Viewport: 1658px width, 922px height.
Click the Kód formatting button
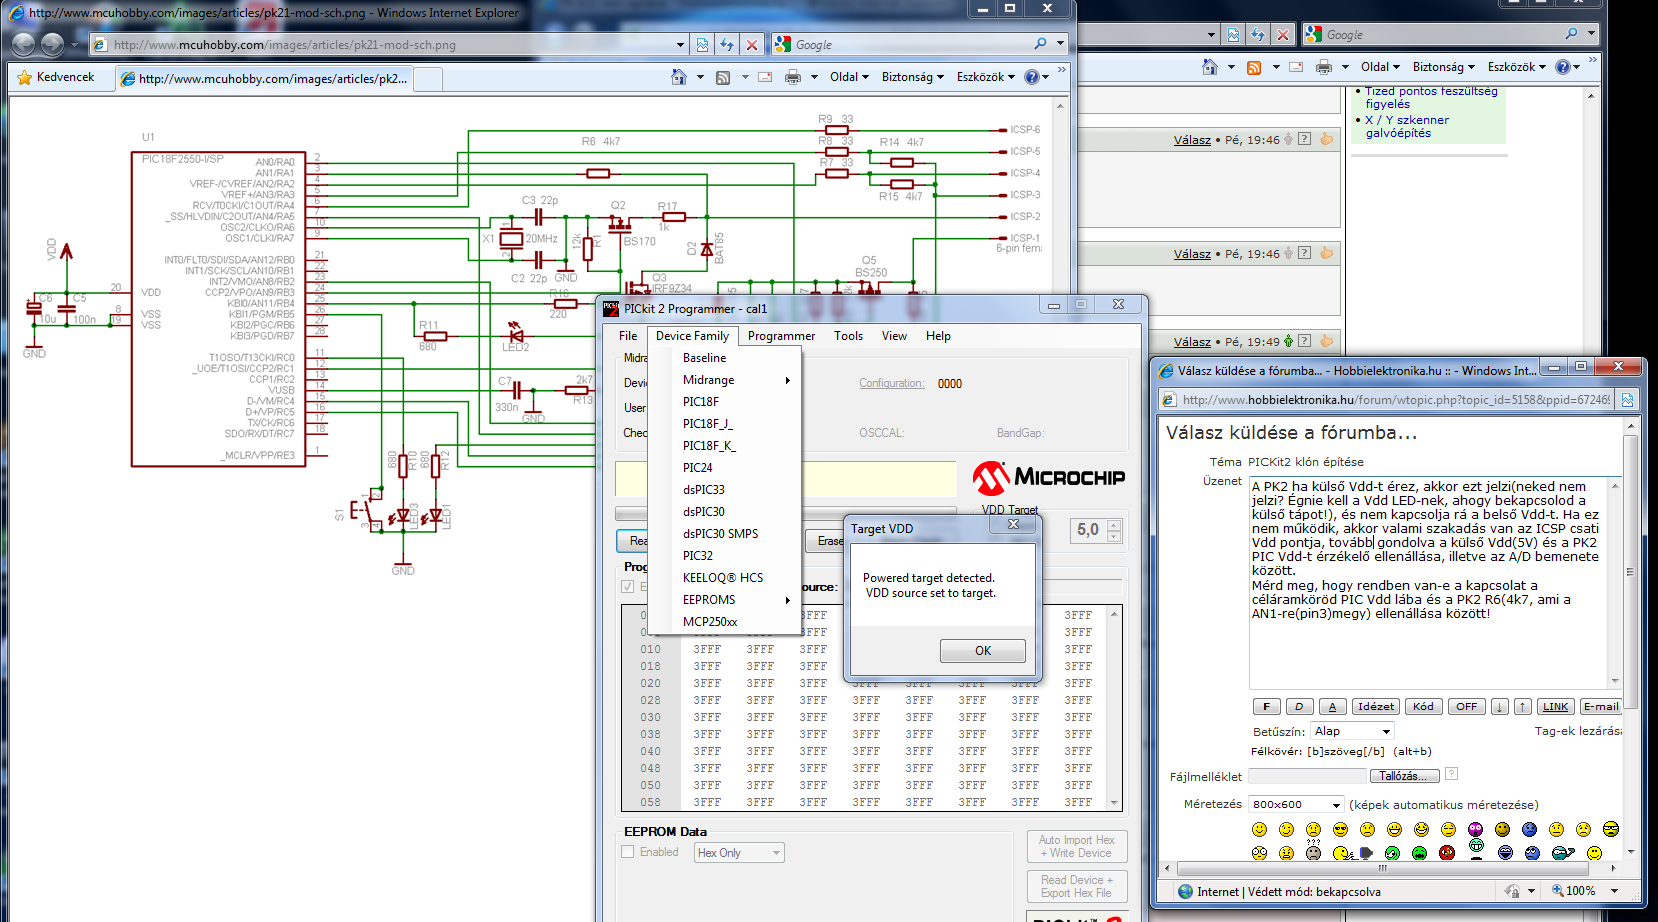(x=1423, y=707)
